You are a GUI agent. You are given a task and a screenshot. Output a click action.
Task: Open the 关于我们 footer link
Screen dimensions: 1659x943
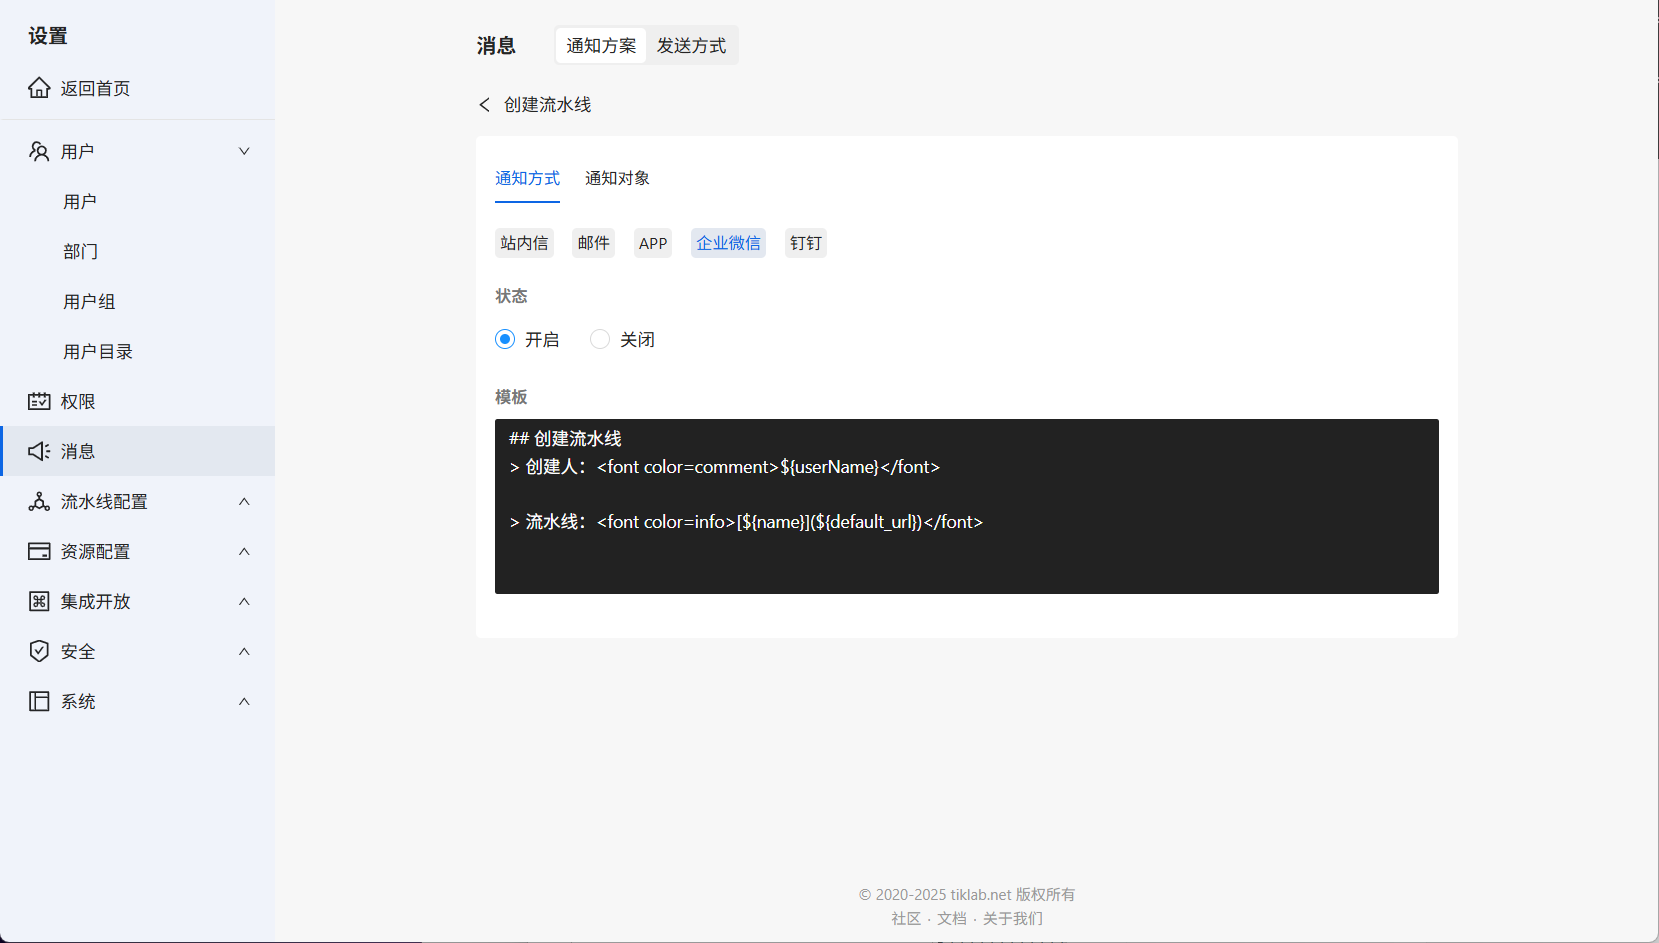[x=1013, y=918]
